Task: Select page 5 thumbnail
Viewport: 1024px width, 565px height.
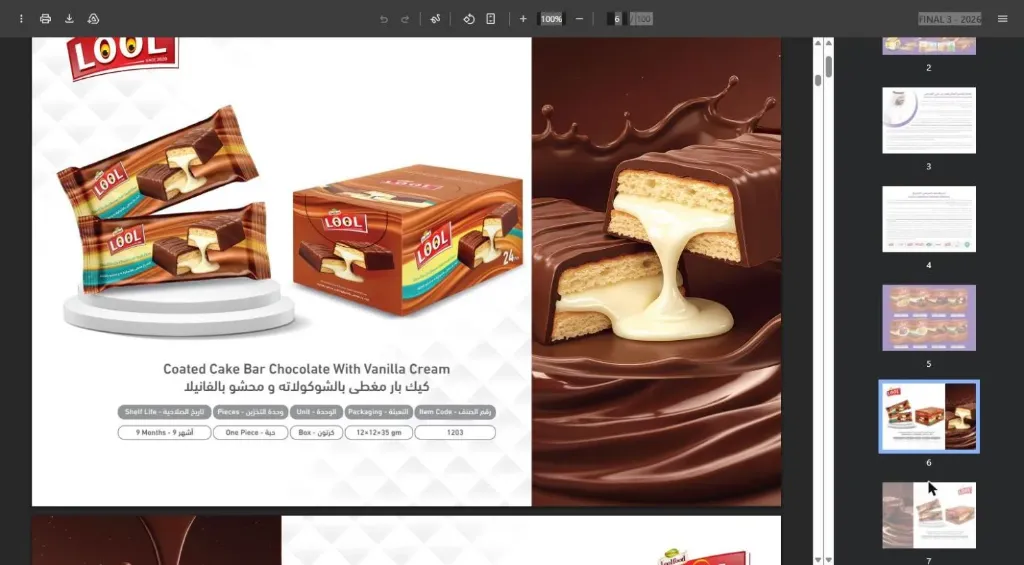Action: coord(929,317)
